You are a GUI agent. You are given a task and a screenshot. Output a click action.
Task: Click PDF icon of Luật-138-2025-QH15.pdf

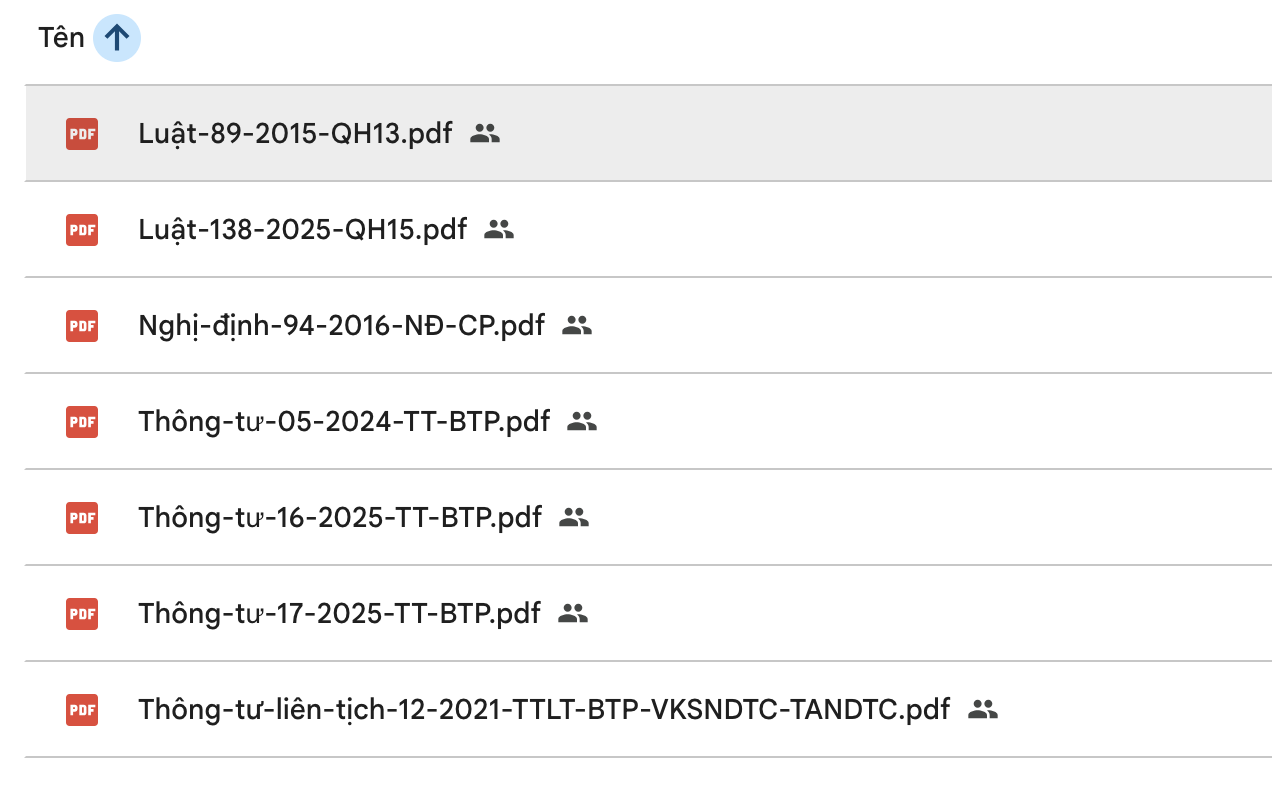coord(82,230)
